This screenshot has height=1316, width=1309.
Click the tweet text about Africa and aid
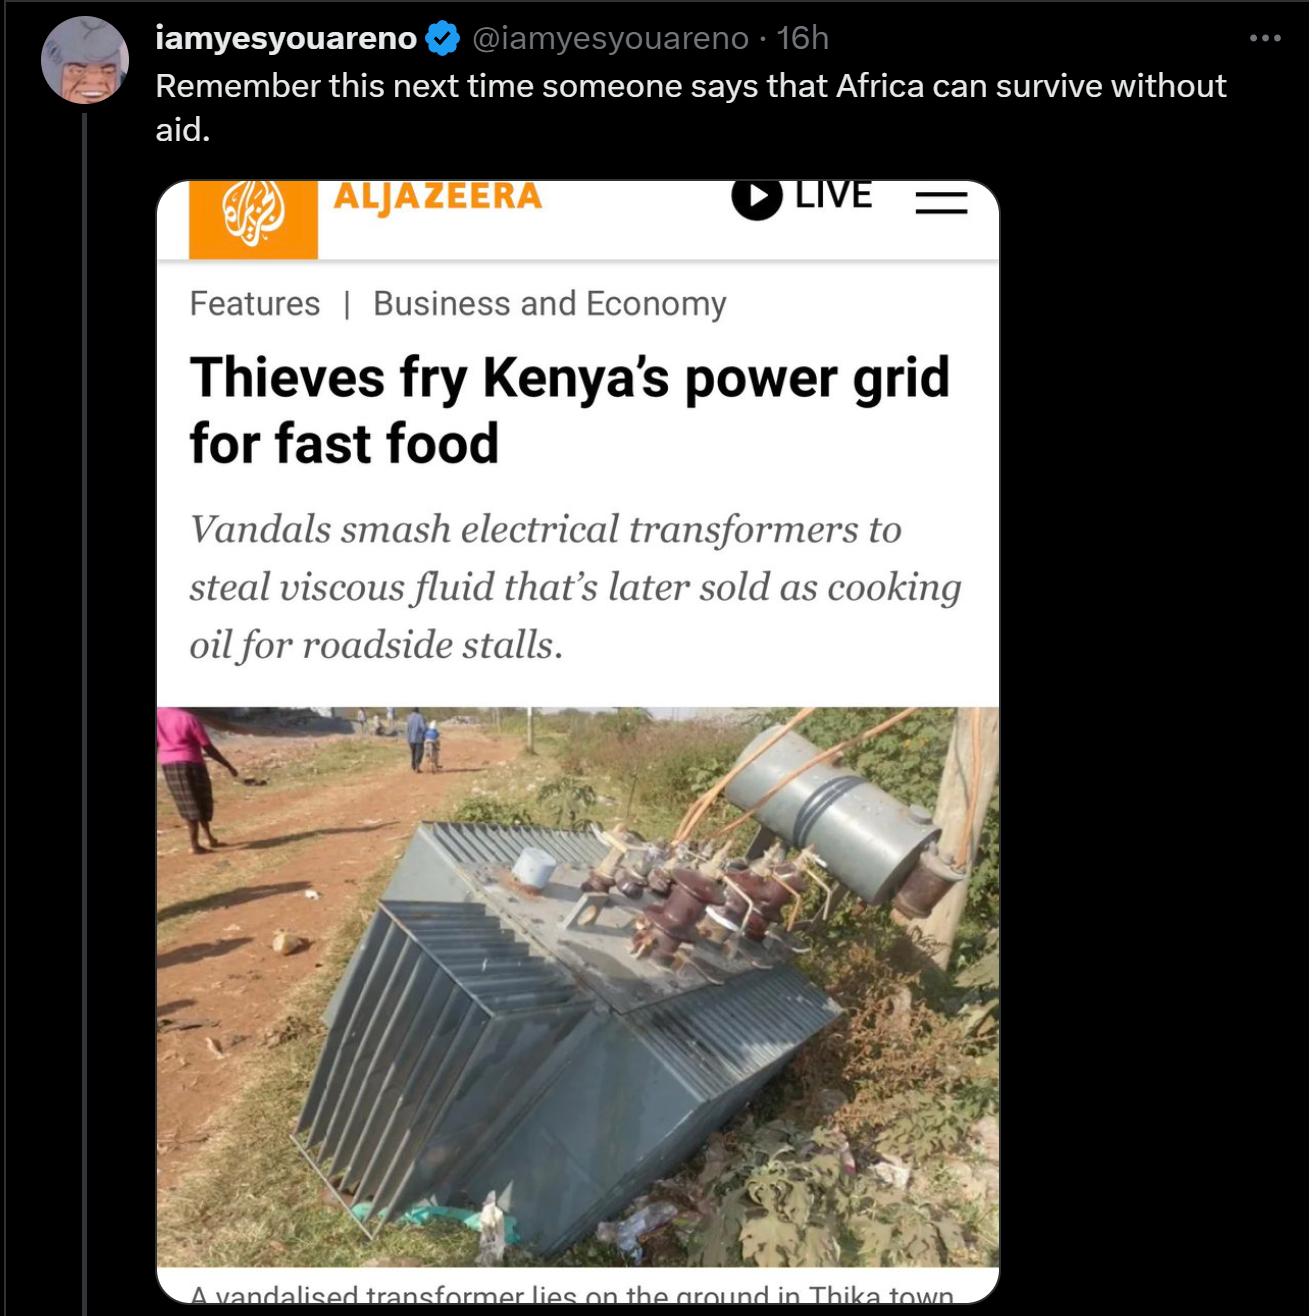click(690, 107)
